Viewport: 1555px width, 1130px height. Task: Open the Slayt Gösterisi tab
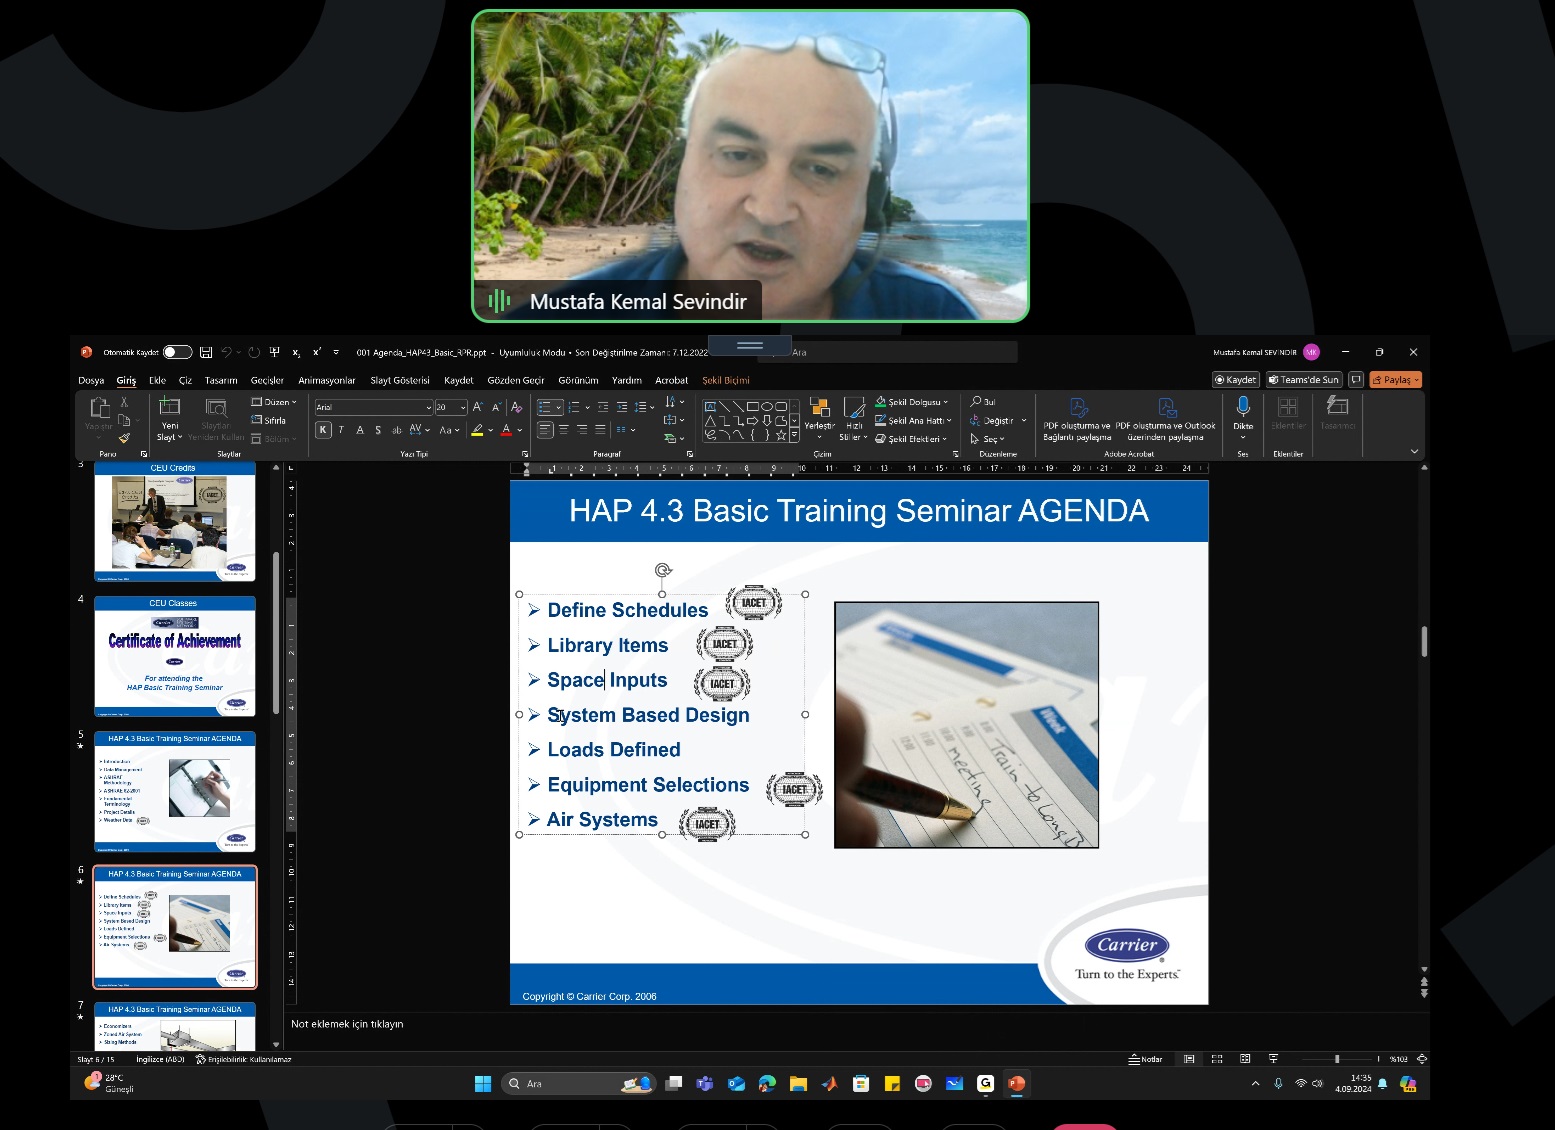click(x=399, y=380)
